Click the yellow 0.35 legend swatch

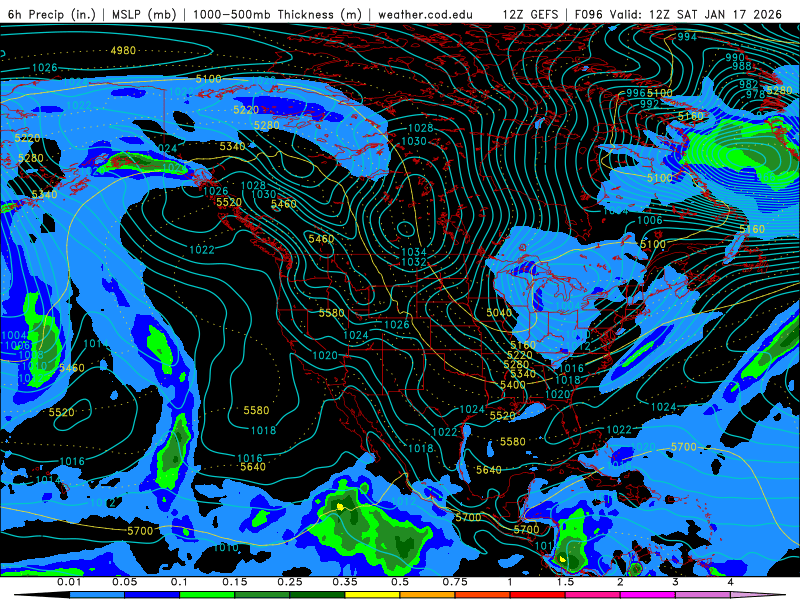coord(372,595)
